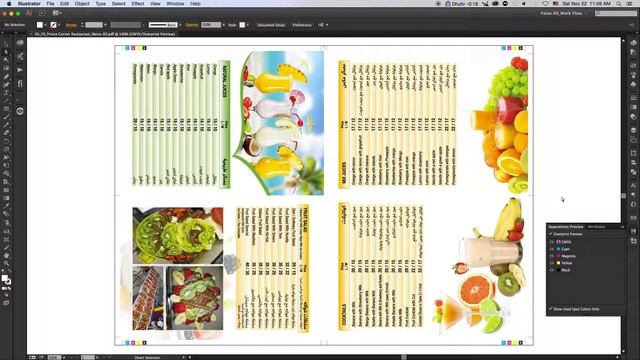The height and width of the screenshot is (360, 640).
Task: Click the Align options icon in control bar
Action: click(322, 25)
